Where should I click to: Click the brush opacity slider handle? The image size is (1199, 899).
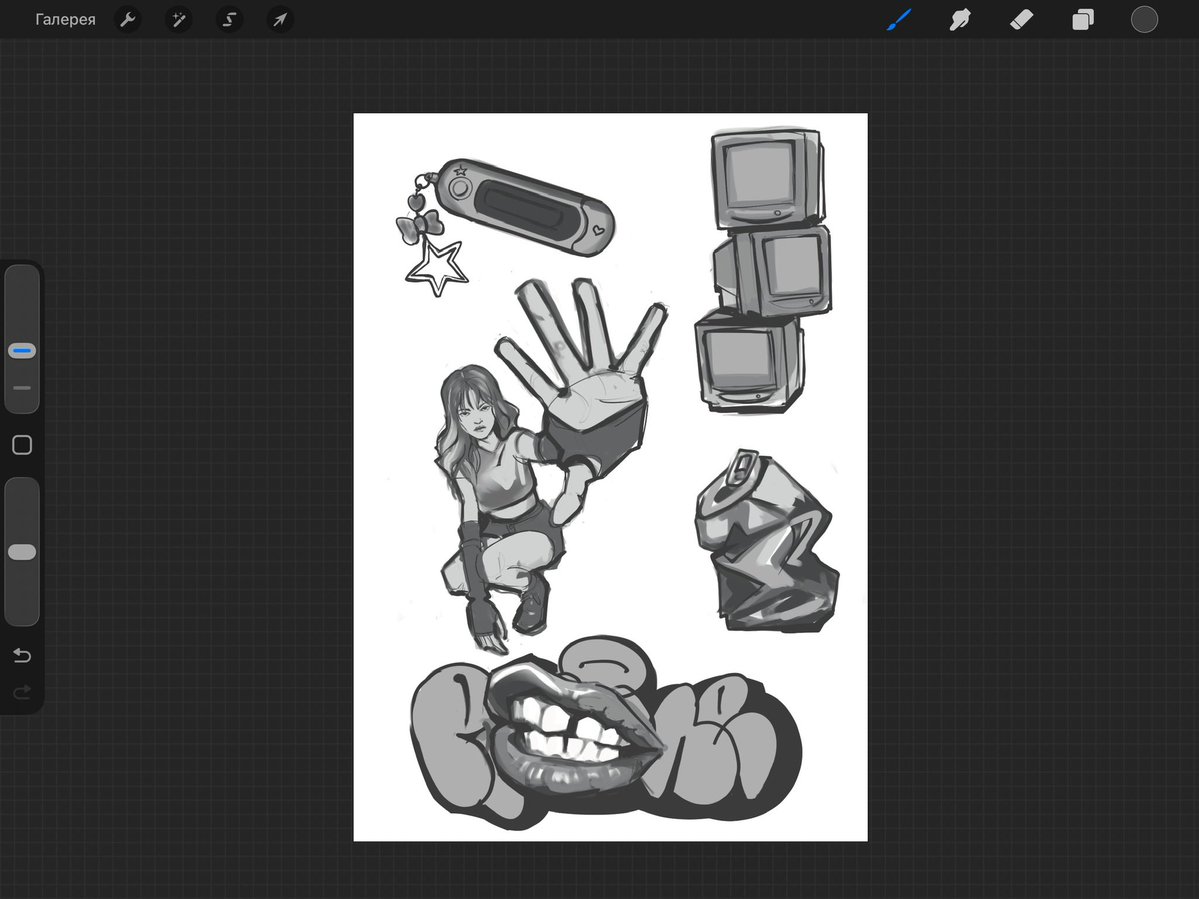[22, 552]
